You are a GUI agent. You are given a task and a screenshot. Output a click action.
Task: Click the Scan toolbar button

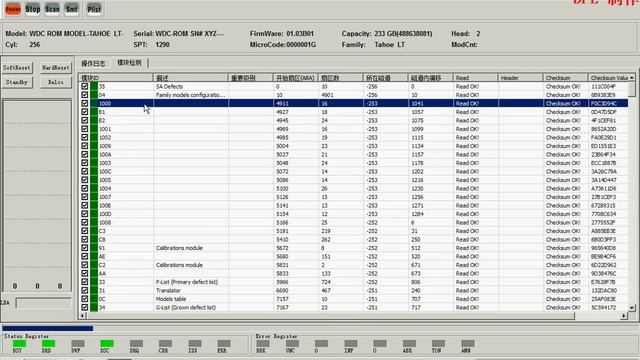click(52, 9)
